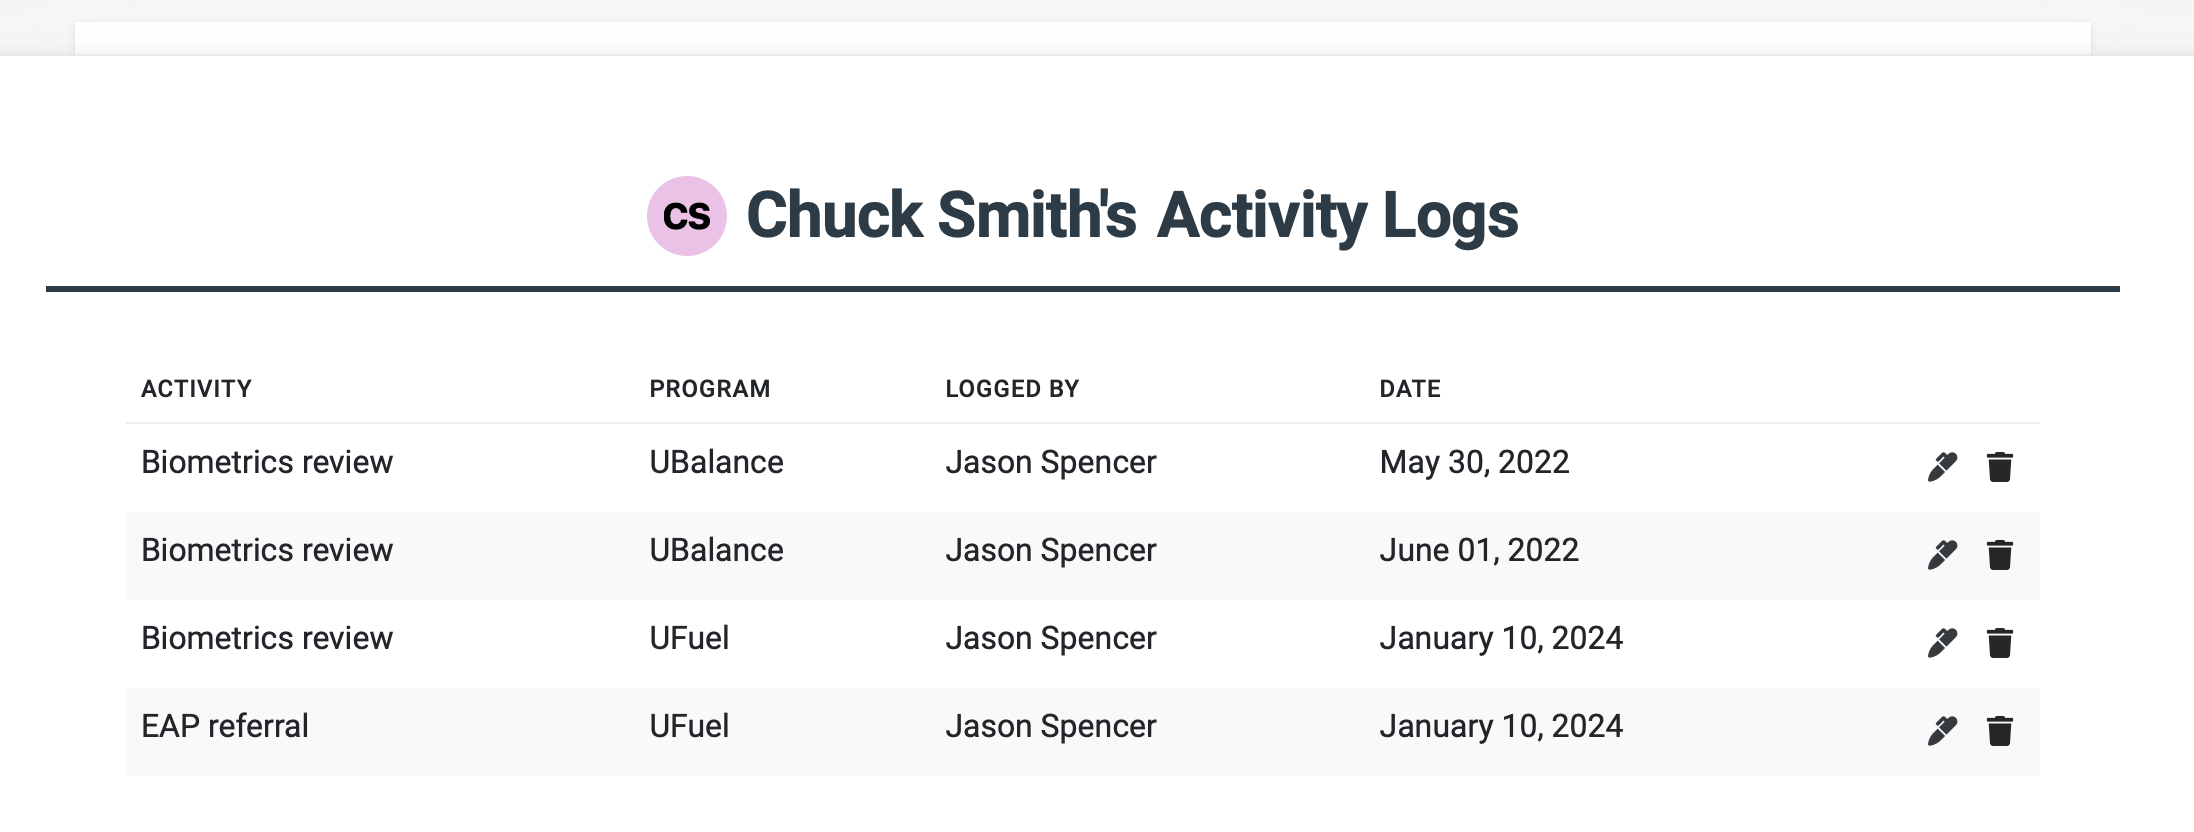This screenshot has height=832, width=2194.
Task: Select the EAP referral activity name
Action: pos(225,726)
